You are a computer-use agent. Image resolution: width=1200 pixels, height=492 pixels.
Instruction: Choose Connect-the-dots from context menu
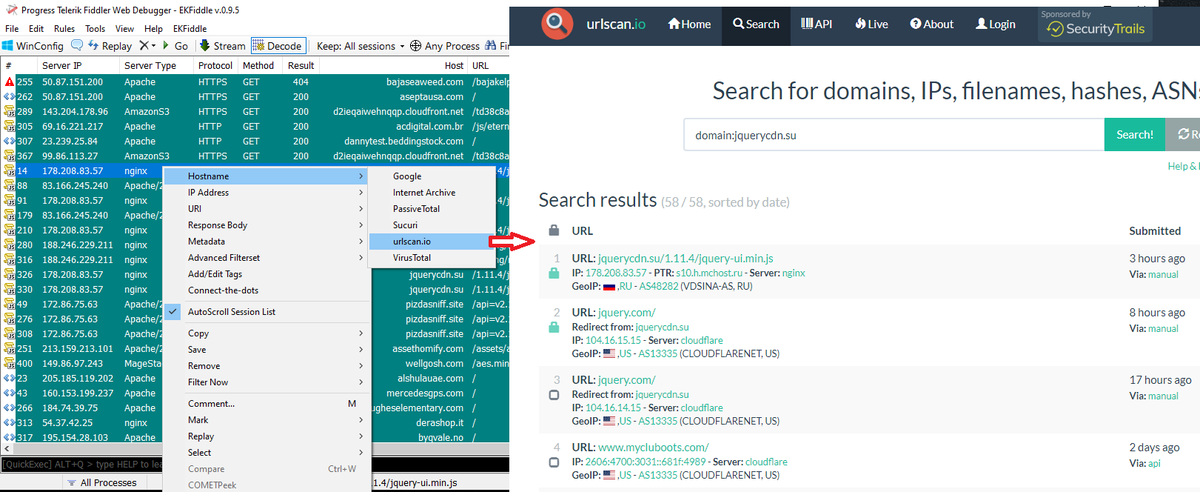265,290
